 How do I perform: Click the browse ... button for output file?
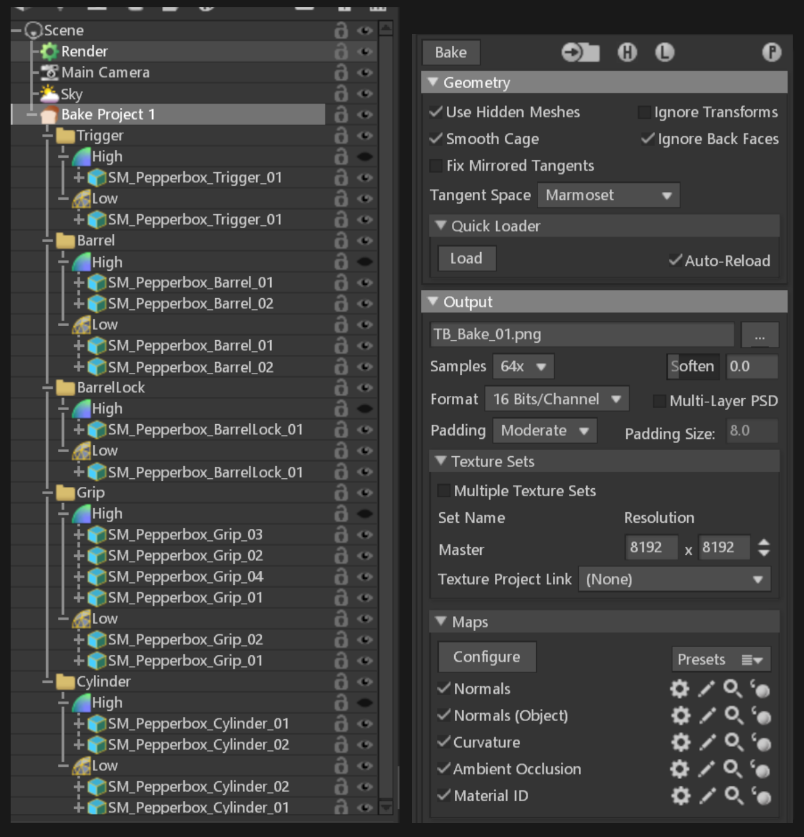pyautogui.click(x=760, y=335)
